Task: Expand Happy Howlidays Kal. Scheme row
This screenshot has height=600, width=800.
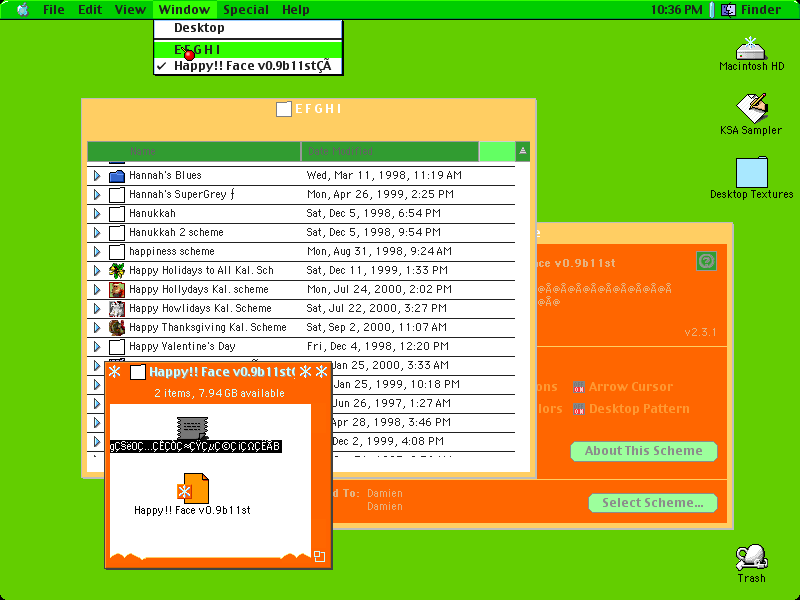Action: pyautogui.click(x=97, y=309)
